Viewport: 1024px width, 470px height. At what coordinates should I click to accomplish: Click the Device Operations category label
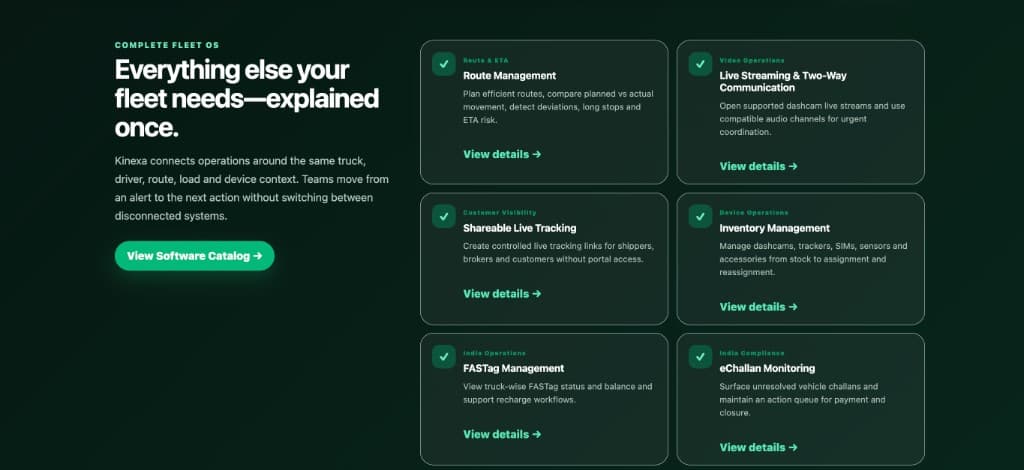click(x=754, y=213)
